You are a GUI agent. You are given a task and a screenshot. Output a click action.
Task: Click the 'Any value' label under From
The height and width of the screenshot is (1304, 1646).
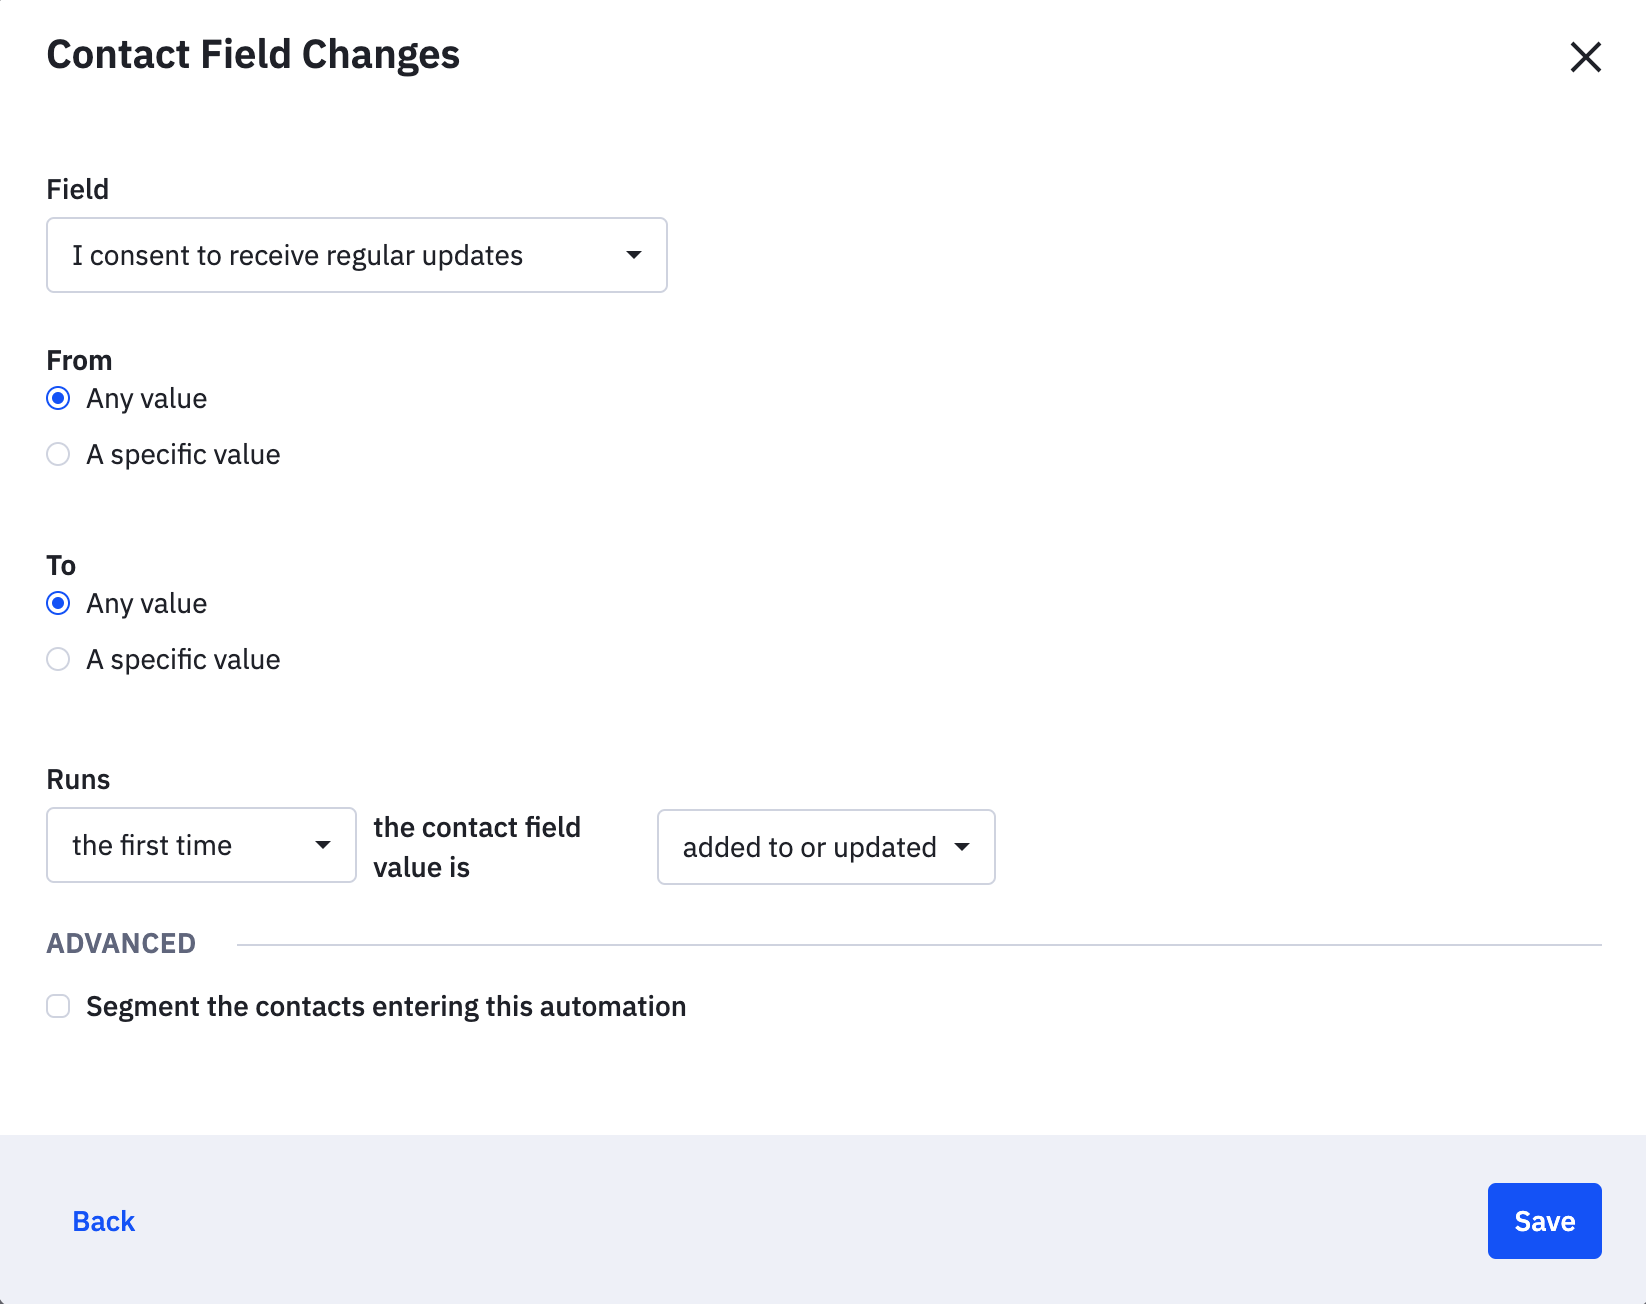pyautogui.click(x=147, y=398)
